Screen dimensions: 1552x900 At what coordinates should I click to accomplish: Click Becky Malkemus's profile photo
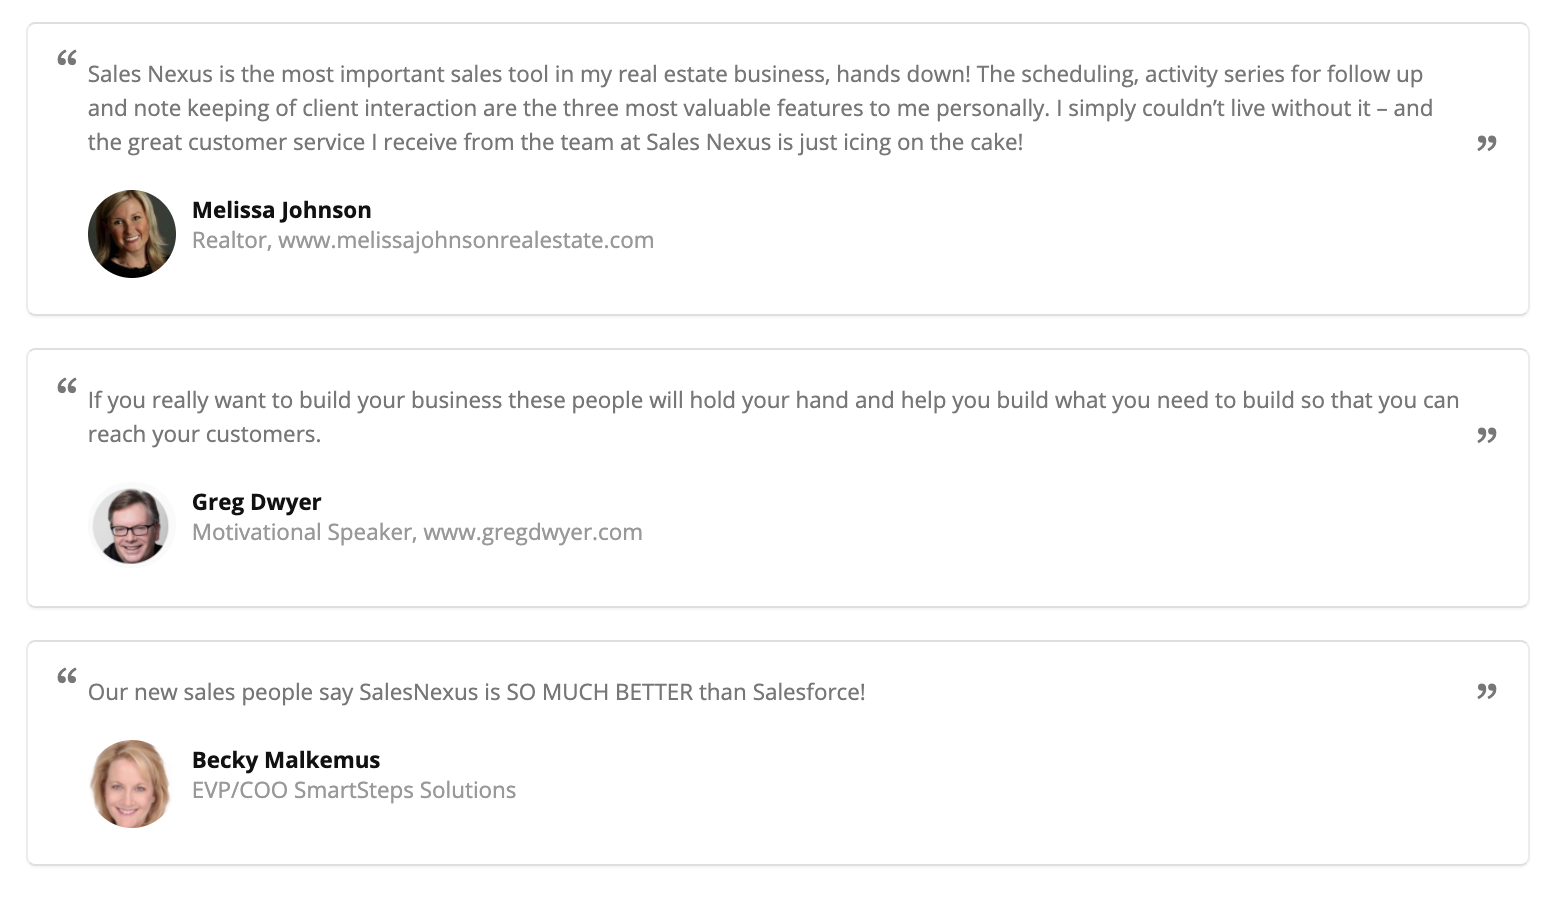coord(132,784)
